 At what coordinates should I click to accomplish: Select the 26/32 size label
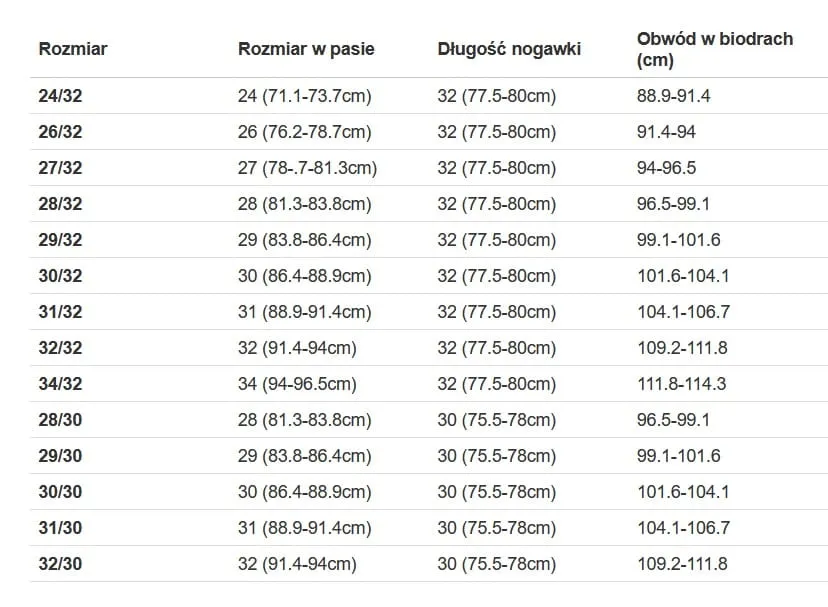click(60, 132)
